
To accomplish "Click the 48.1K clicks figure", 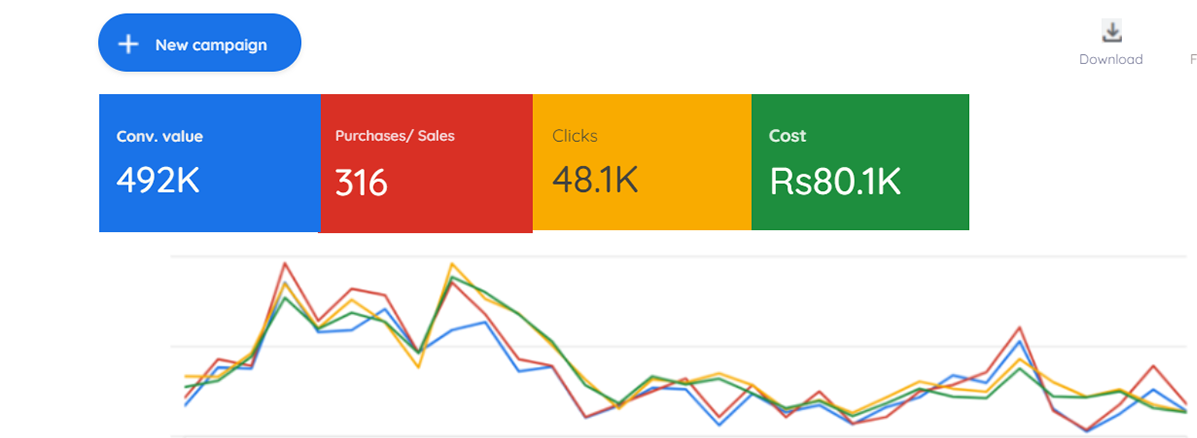I will (595, 180).
